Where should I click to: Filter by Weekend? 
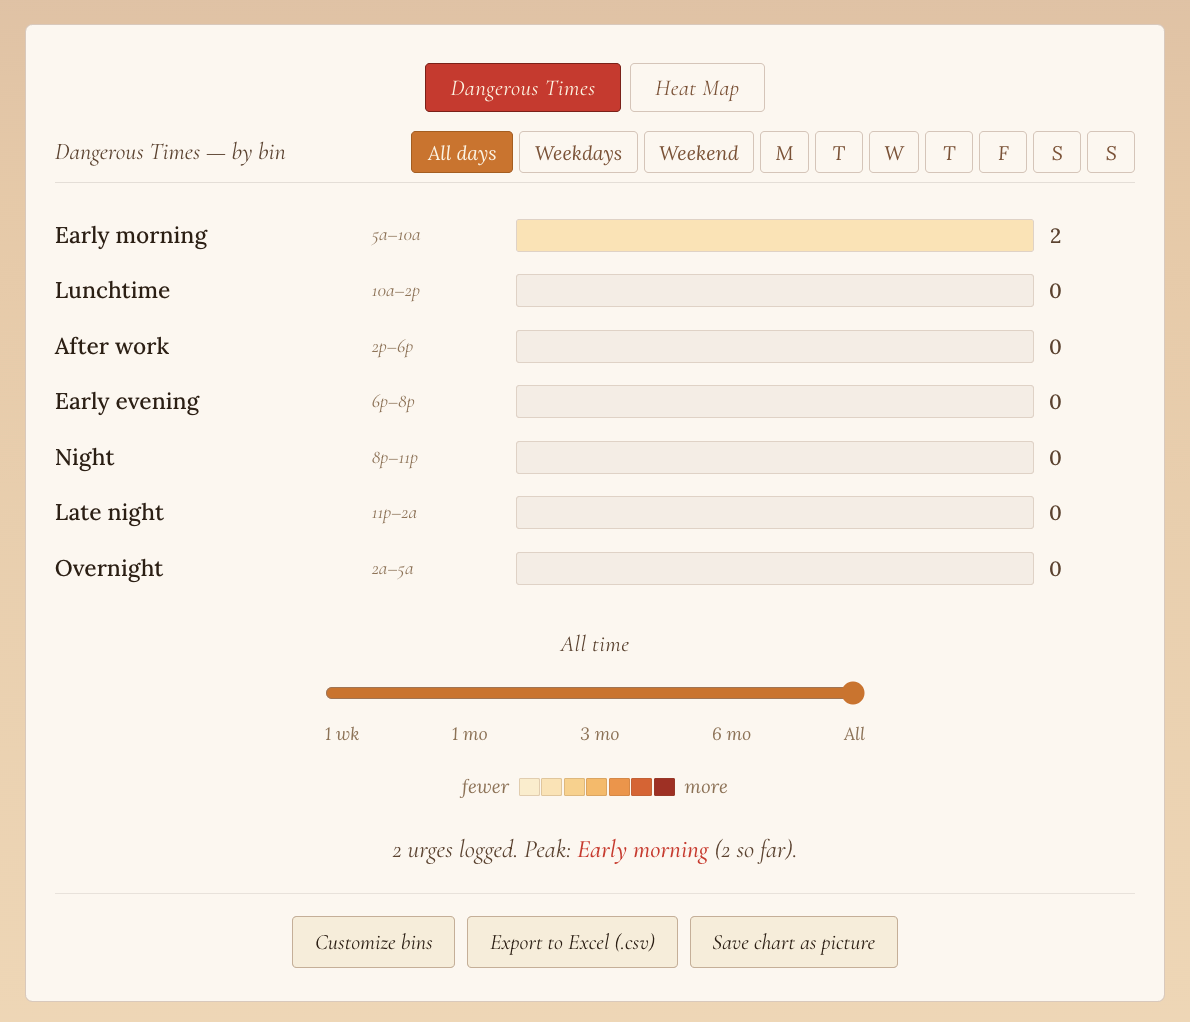click(698, 153)
